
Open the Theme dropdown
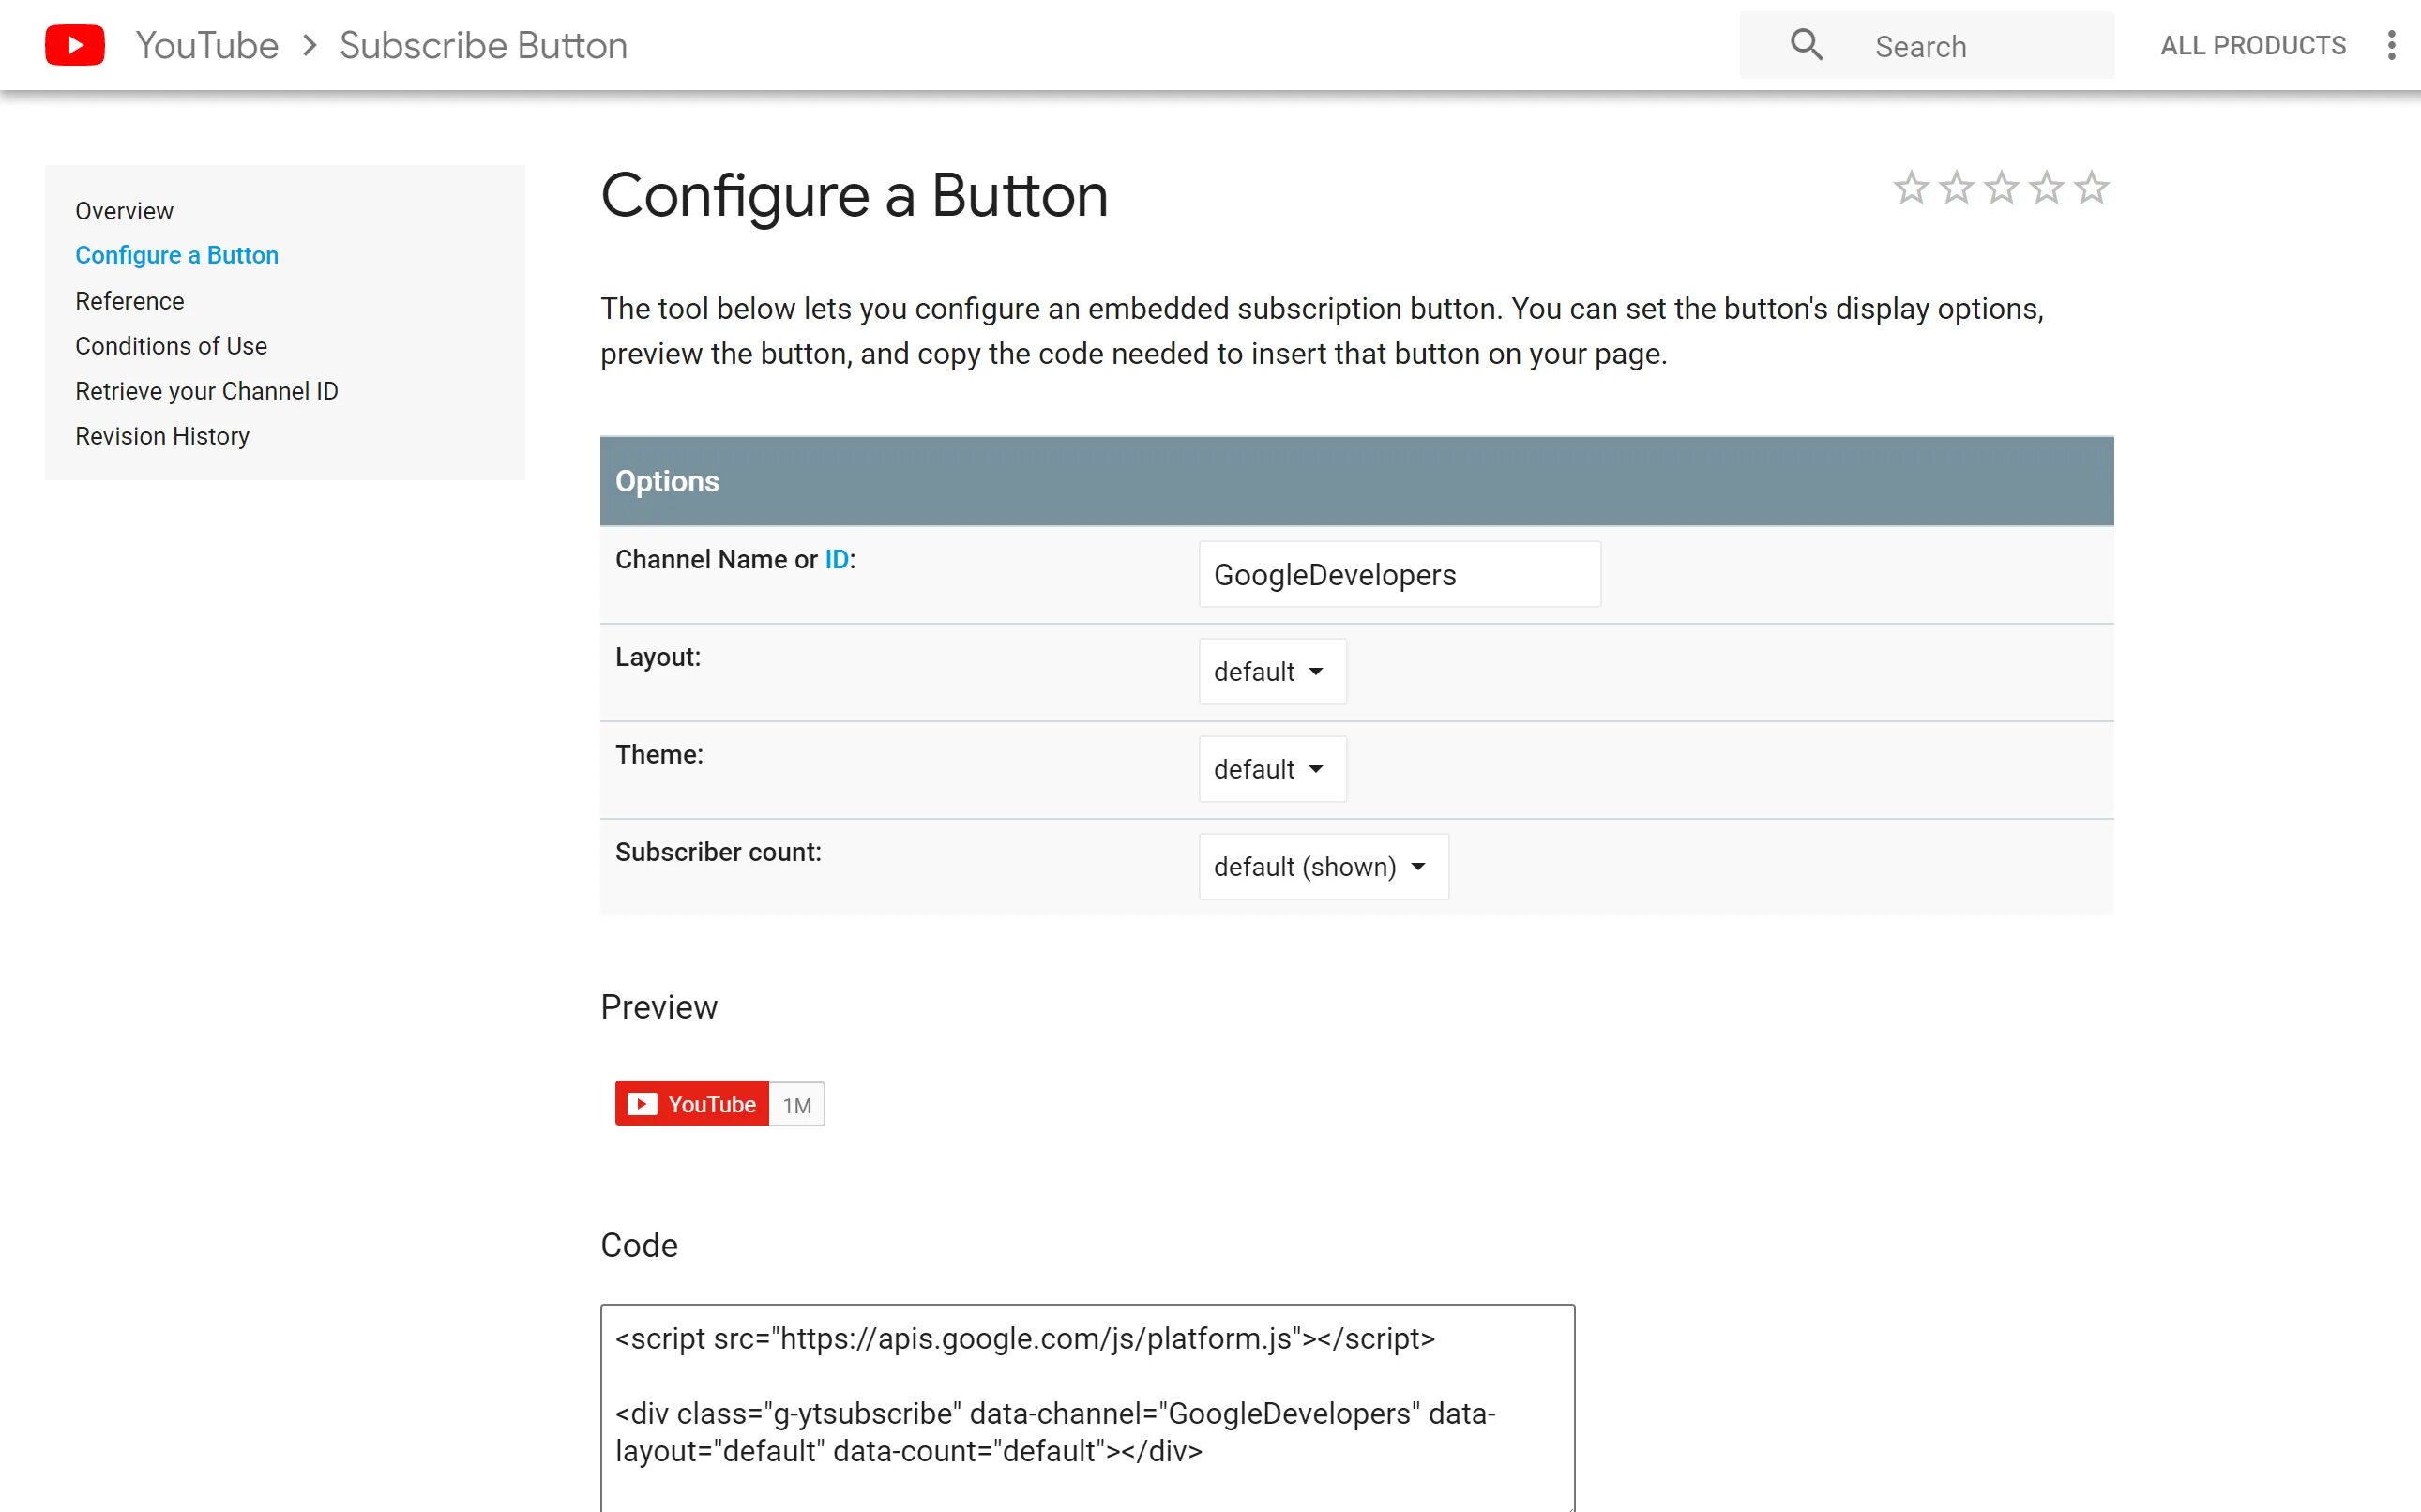coord(1272,769)
